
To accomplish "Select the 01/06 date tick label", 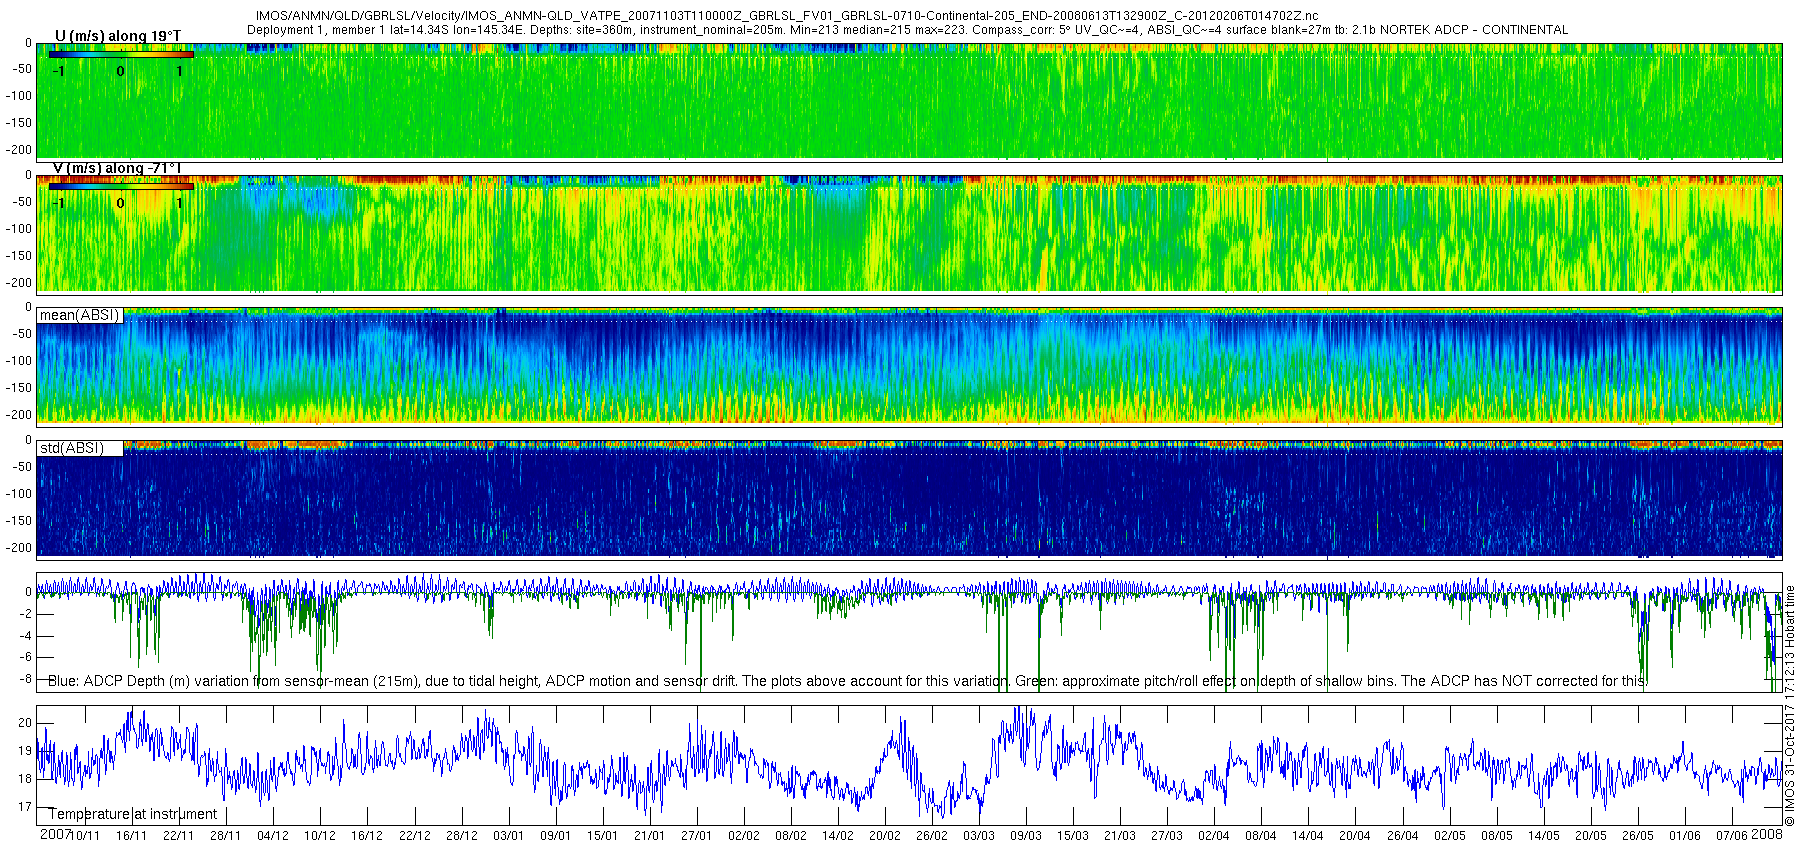I will (1685, 836).
